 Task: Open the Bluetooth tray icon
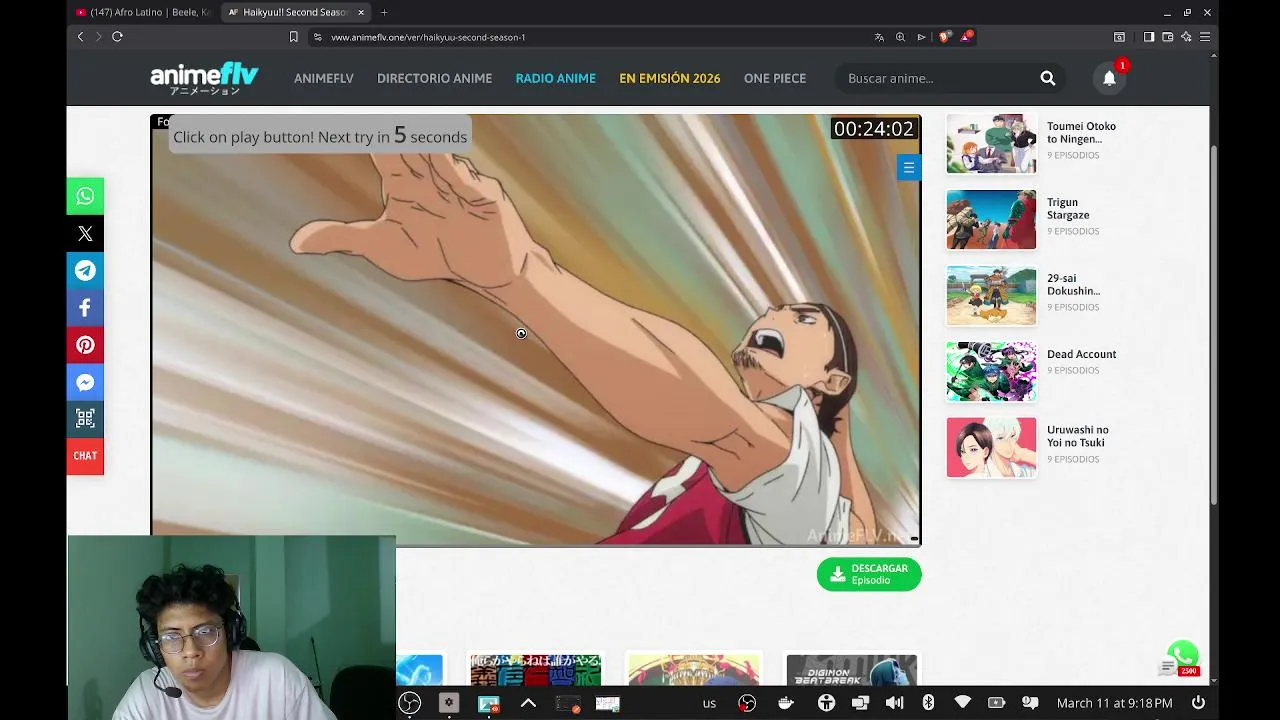[928, 703]
